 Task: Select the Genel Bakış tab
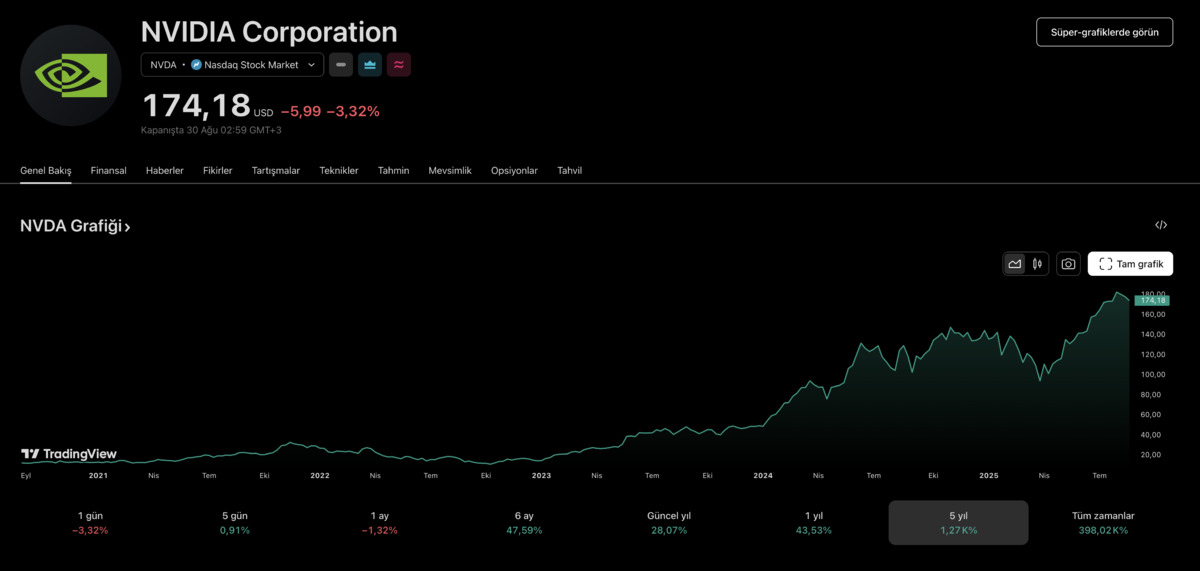[46, 171]
